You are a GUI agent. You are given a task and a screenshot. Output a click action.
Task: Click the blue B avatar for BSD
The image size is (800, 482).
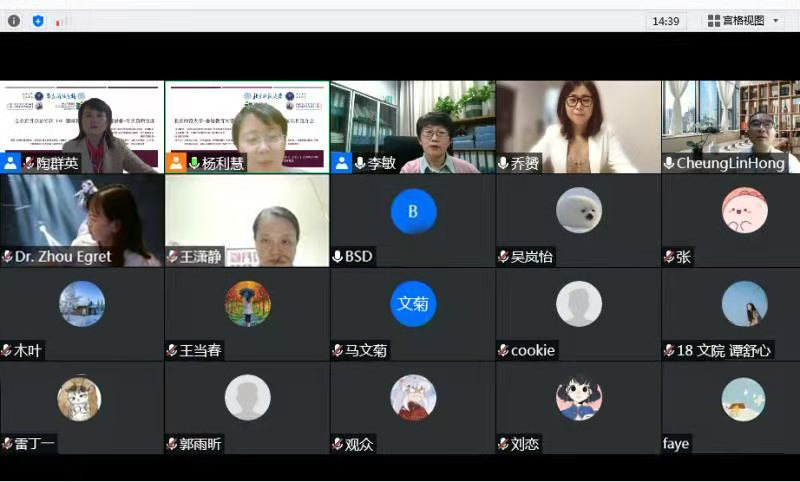click(x=413, y=211)
